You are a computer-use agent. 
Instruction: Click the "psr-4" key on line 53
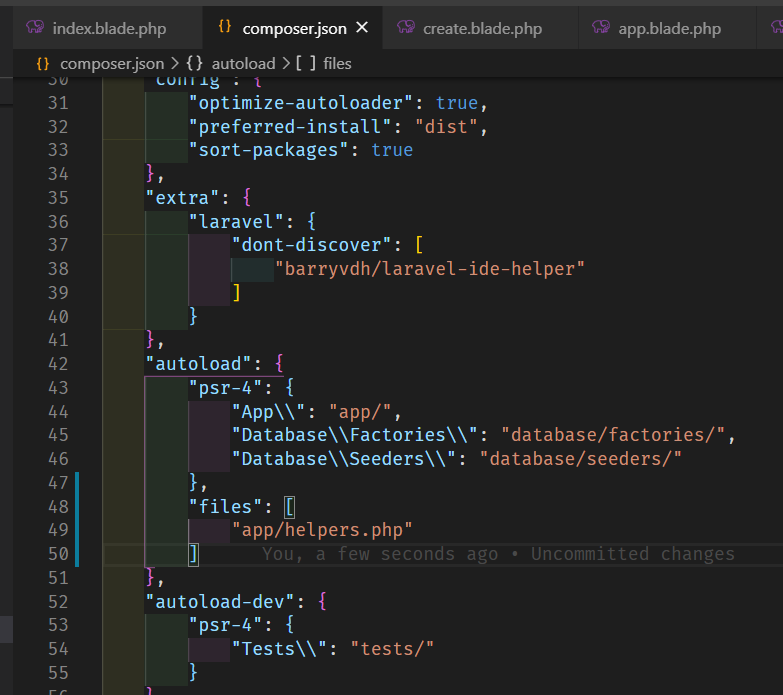pyautogui.click(x=225, y=625)
